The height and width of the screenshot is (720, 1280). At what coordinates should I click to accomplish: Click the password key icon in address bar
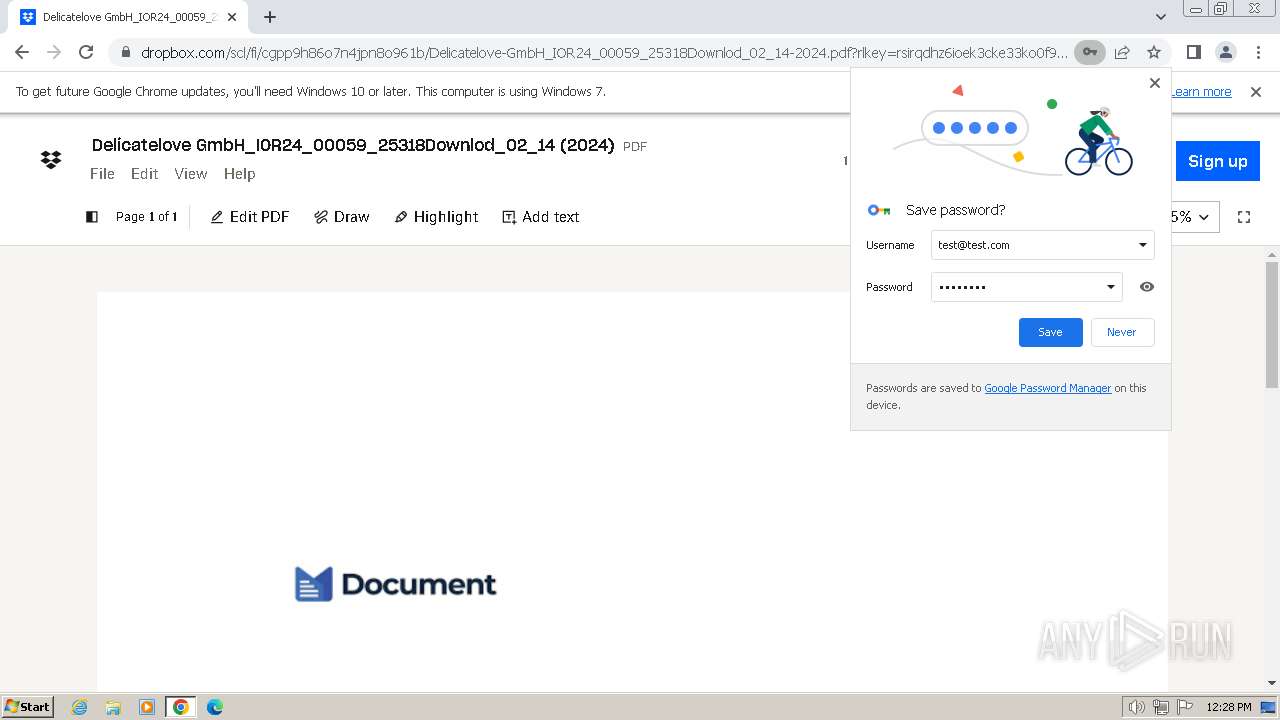coord(1090,52)
